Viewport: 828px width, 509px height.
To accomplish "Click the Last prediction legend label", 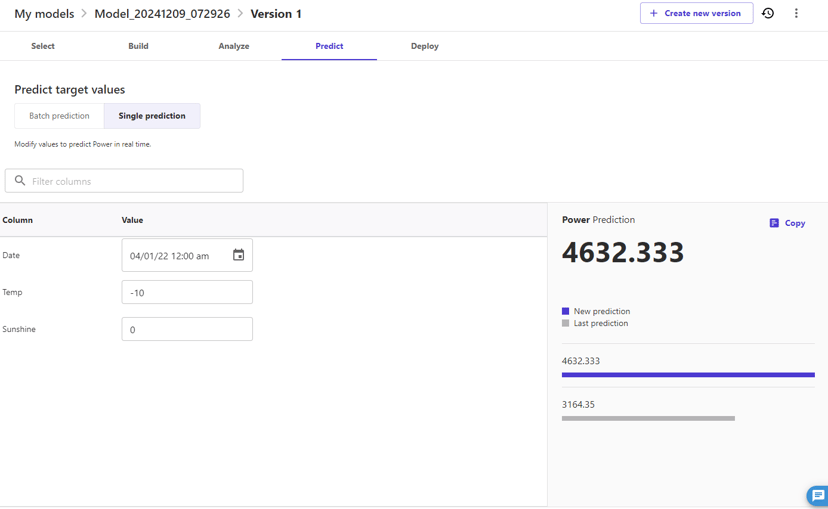I will tap(601, 323).
